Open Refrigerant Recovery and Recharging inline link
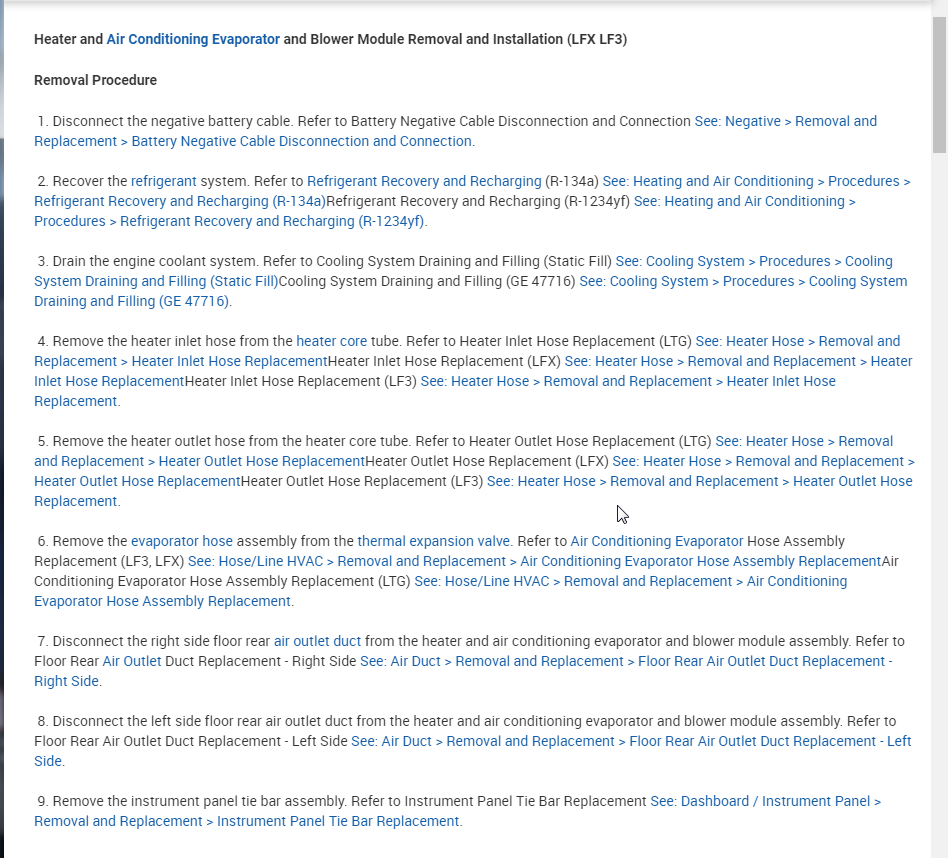Viewport: 948px width, 858px height. click(424, 181)
